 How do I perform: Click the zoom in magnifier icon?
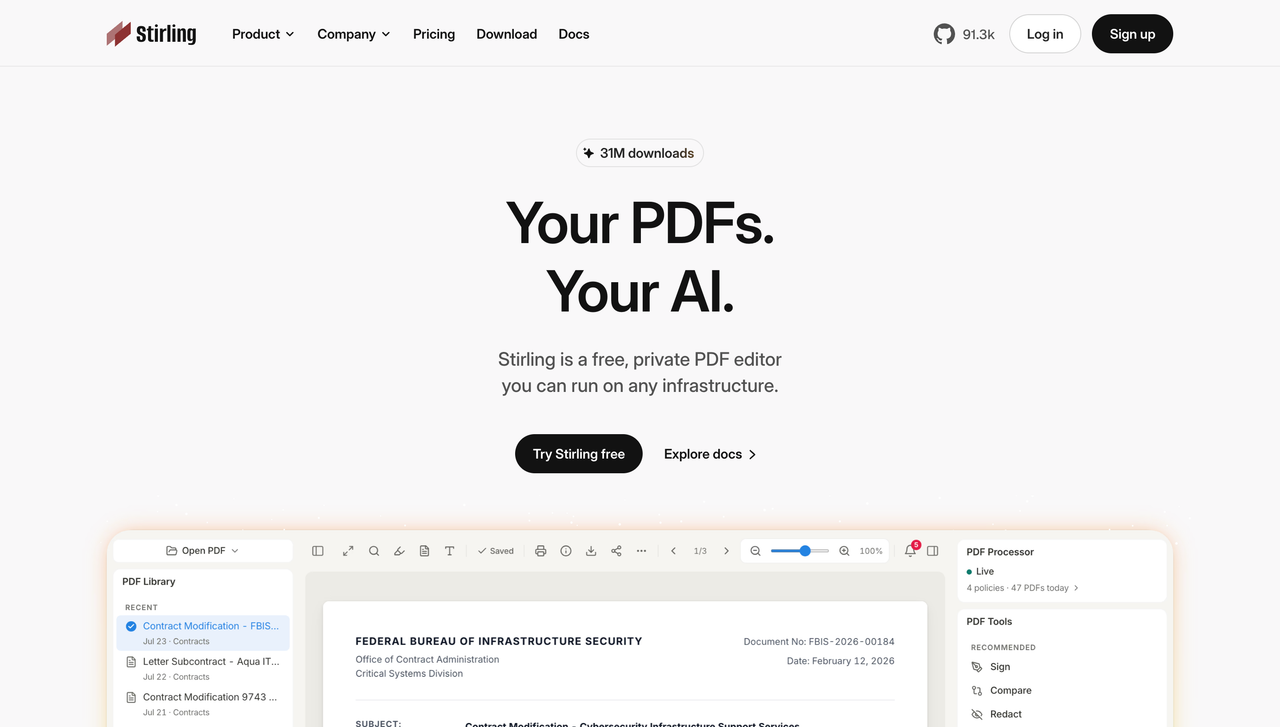pyautogui.click(x=844, y=551)
